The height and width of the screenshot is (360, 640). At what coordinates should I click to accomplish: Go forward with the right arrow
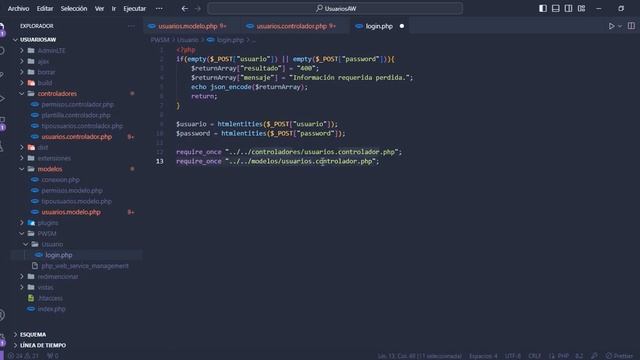(198, 8)
